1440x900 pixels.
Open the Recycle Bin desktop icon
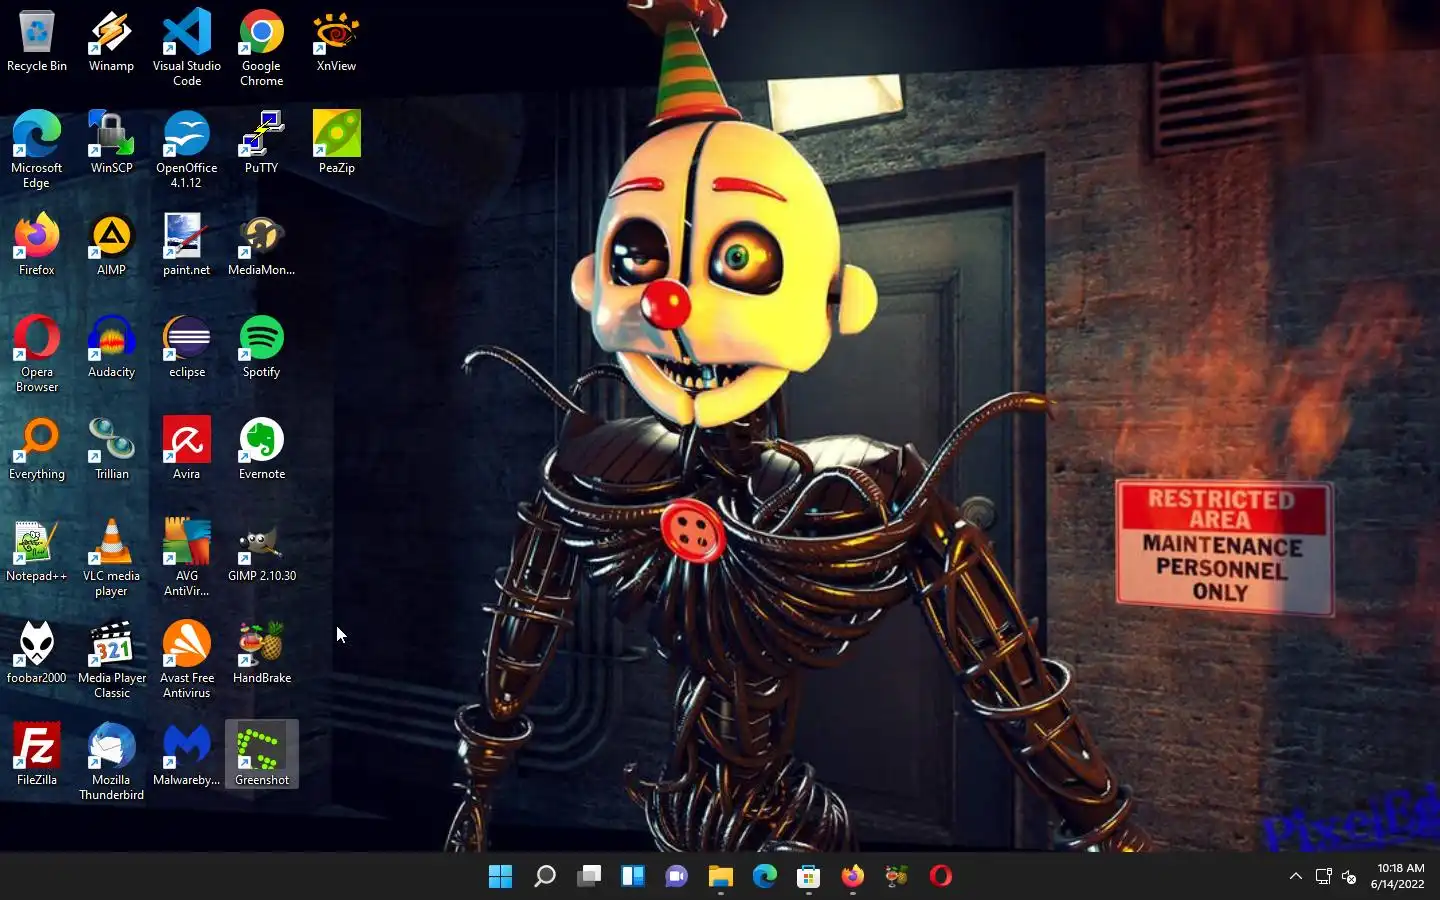(x=37, y=42)
